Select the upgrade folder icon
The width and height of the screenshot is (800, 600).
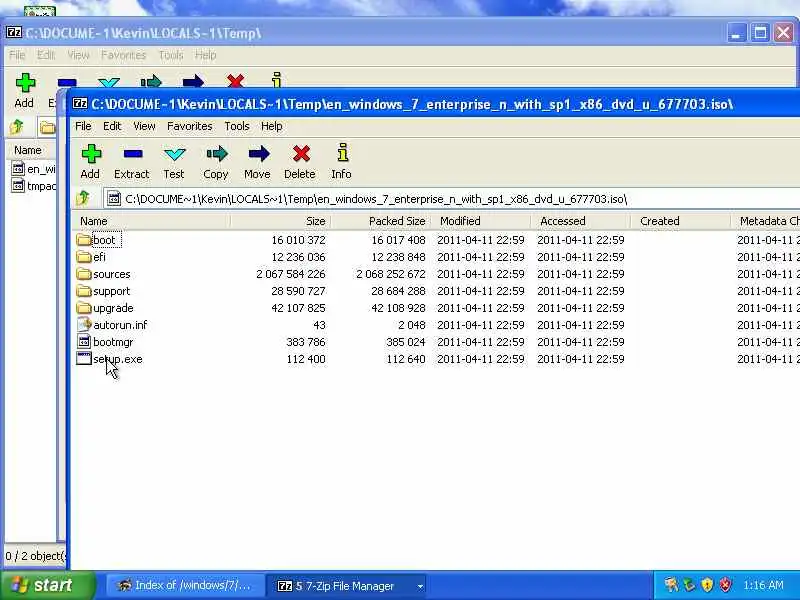pos(84,308)
